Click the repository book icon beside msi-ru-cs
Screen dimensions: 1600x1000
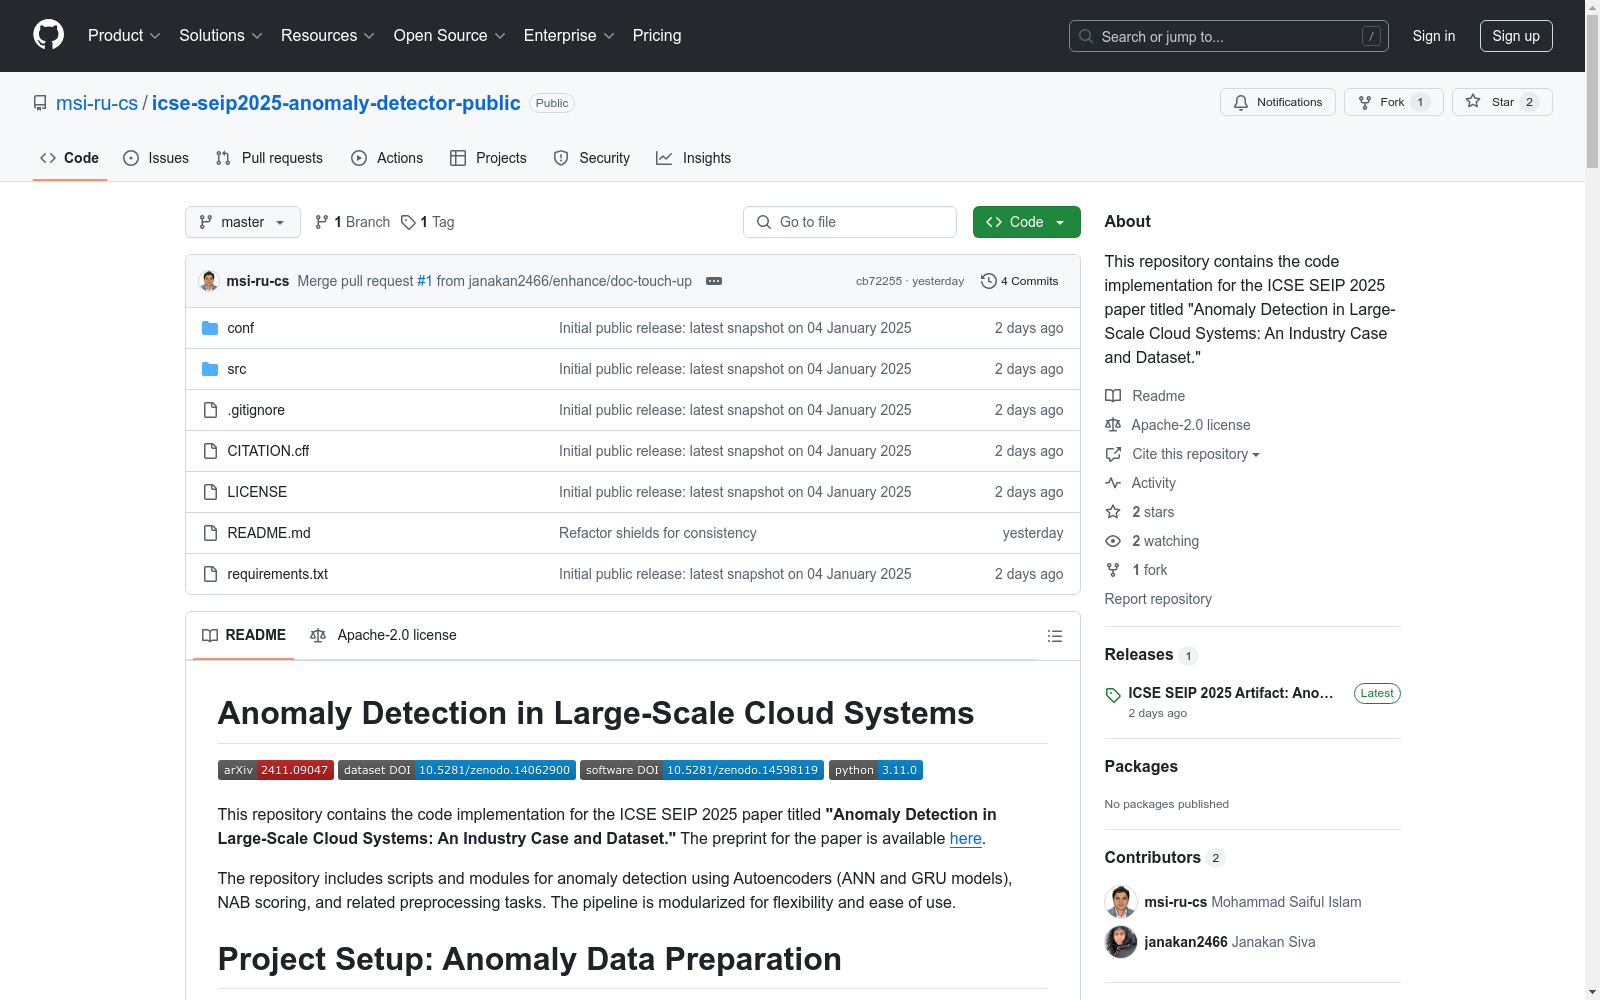click(x=40, y=103)
